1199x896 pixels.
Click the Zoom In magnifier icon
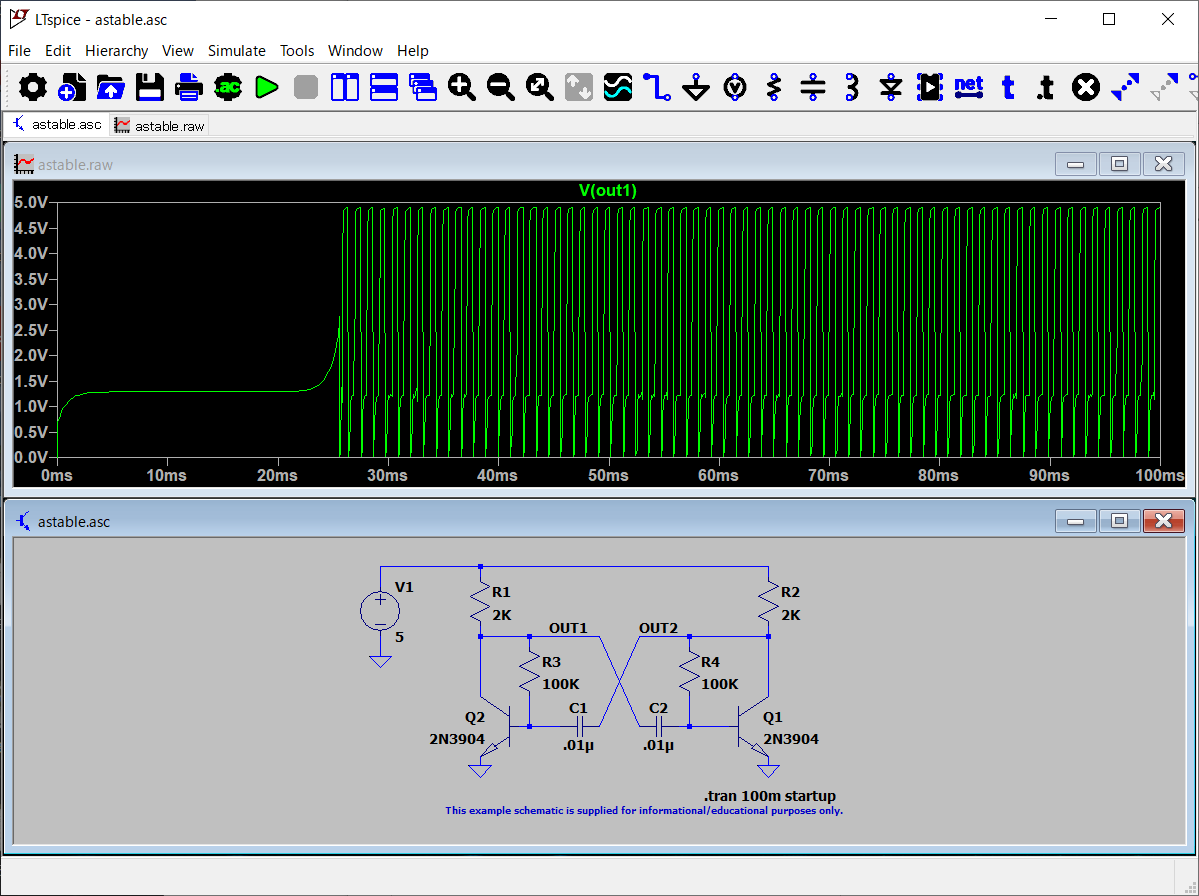462,88
